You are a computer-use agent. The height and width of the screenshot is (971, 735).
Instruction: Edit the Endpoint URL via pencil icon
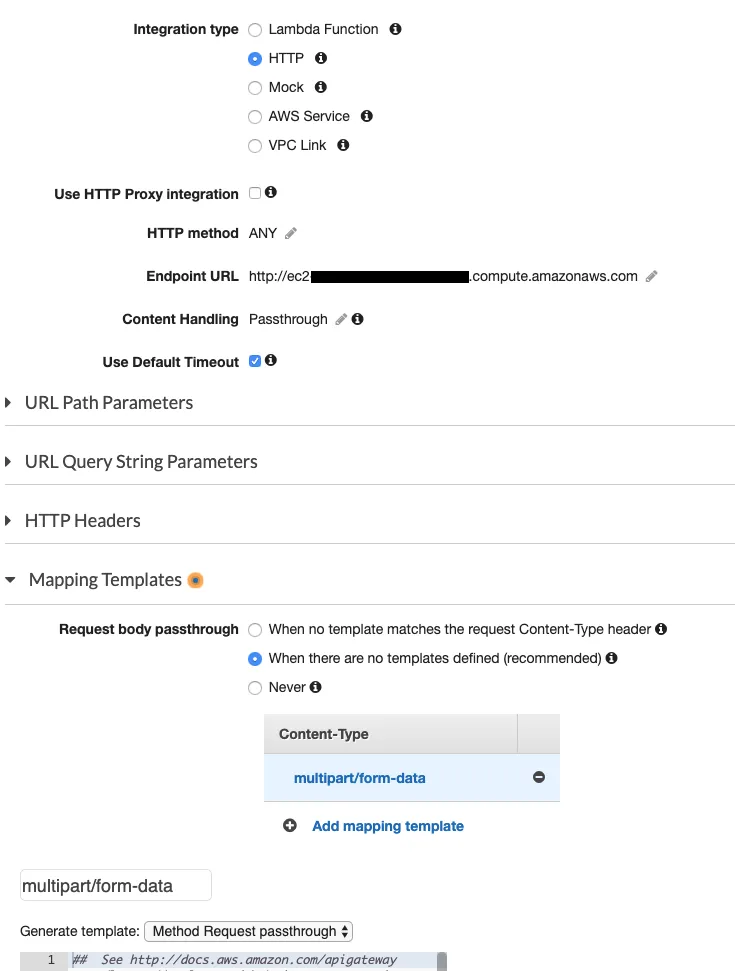point(651,277)
